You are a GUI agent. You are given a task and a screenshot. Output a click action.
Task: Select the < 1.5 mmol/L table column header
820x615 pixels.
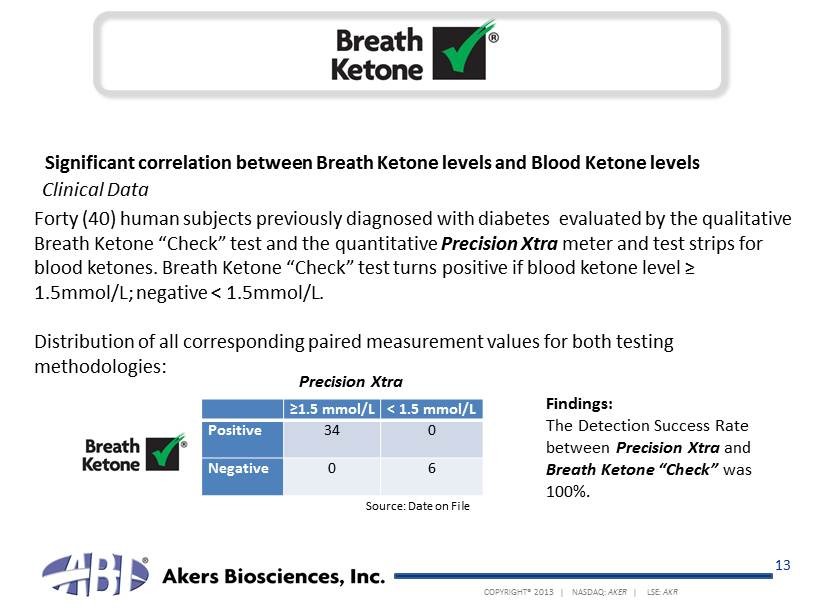click(x=432, y=408)
